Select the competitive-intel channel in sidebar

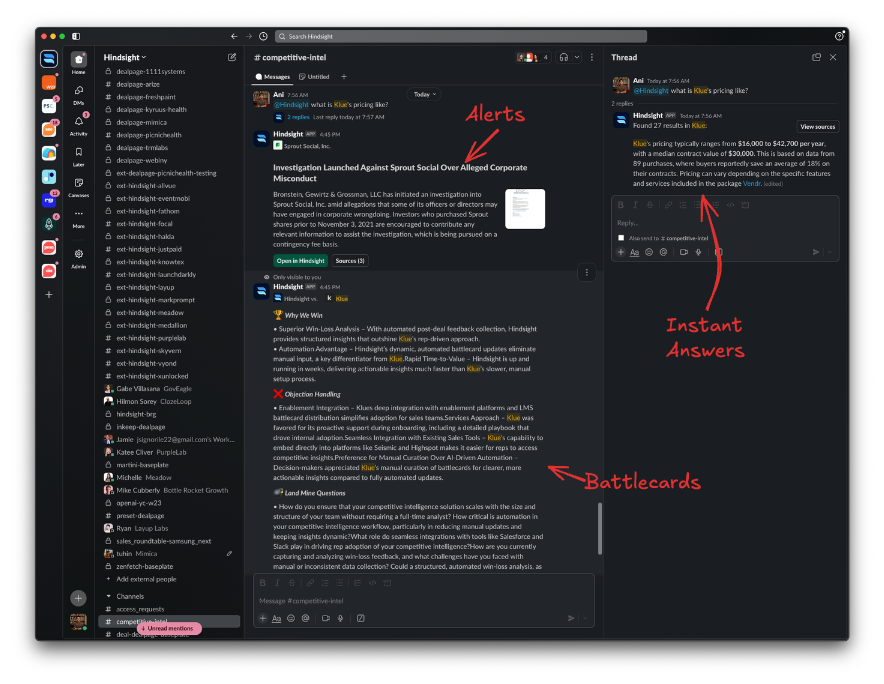[x=169, y=621]
